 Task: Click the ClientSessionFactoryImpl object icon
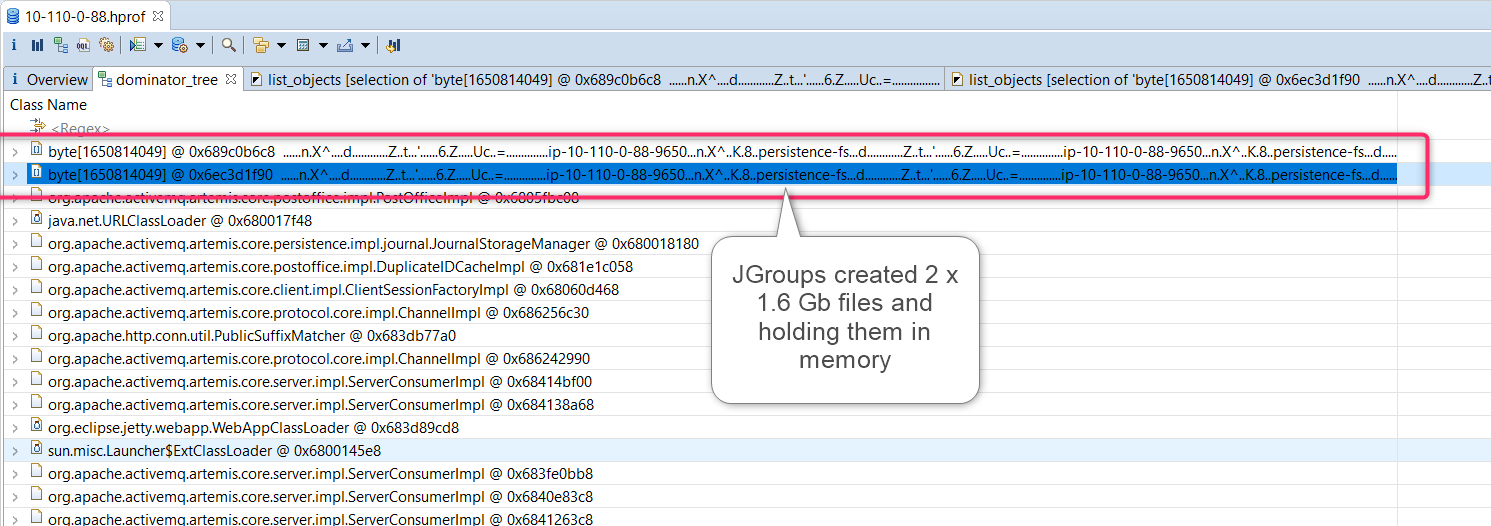(x=37, y=288)
